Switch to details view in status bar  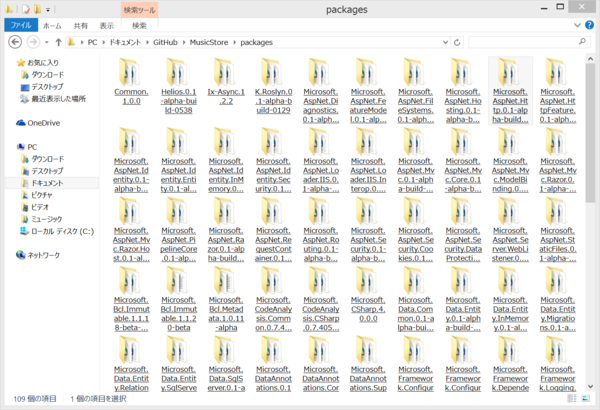tap(572, 399)
